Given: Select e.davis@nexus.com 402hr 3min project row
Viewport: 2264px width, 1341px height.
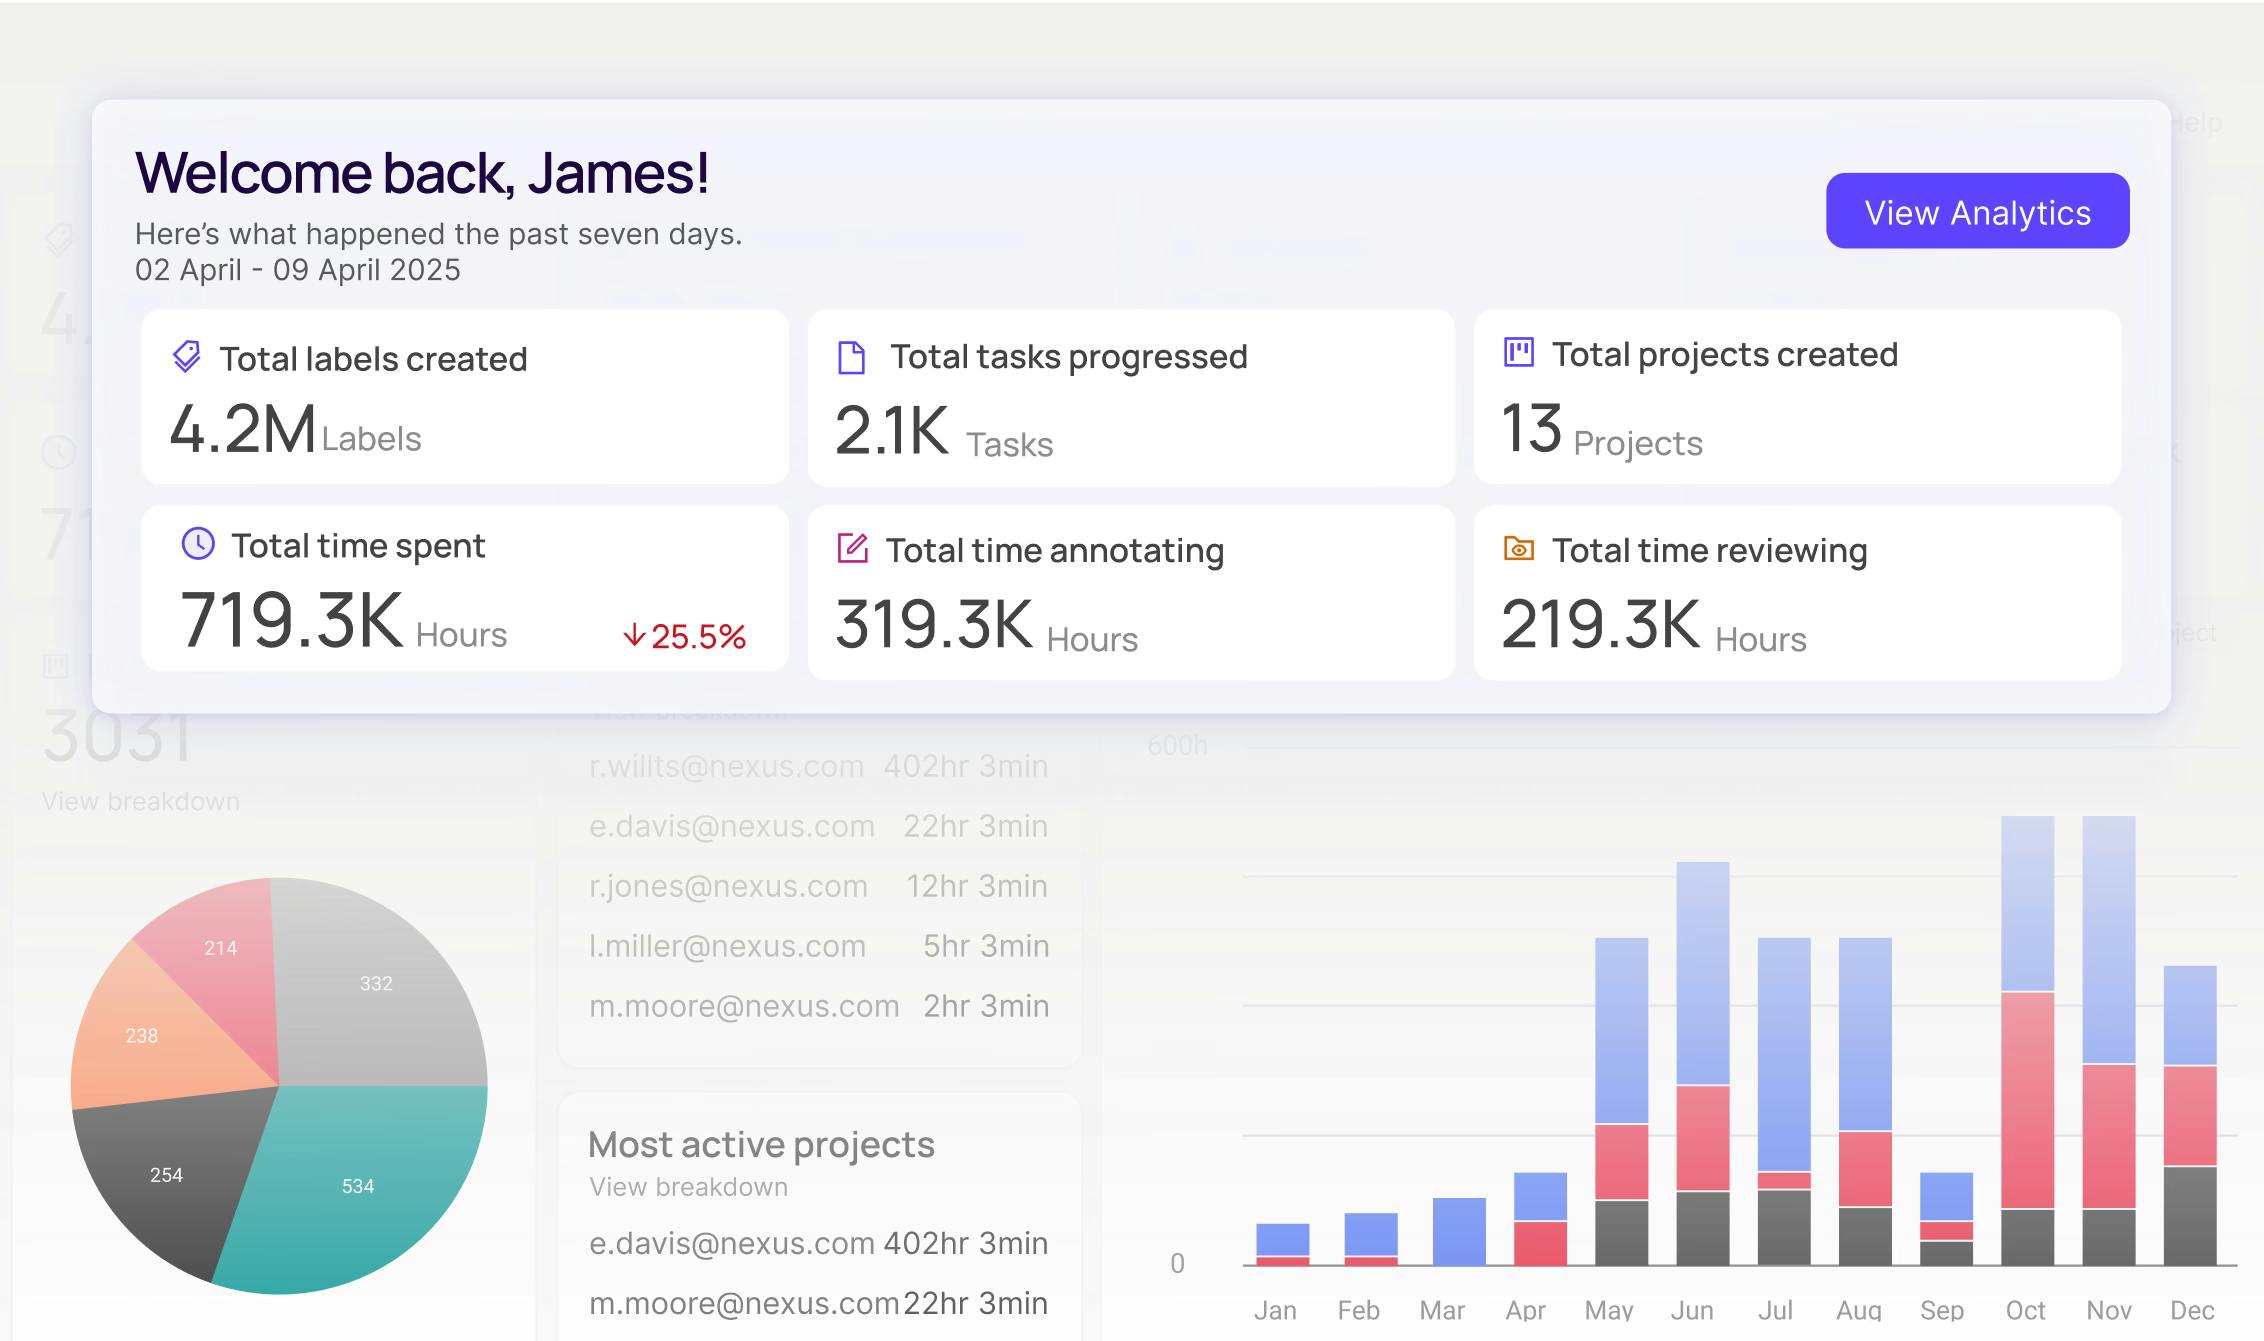Looking at the screenshot, I should point(818,1243).
